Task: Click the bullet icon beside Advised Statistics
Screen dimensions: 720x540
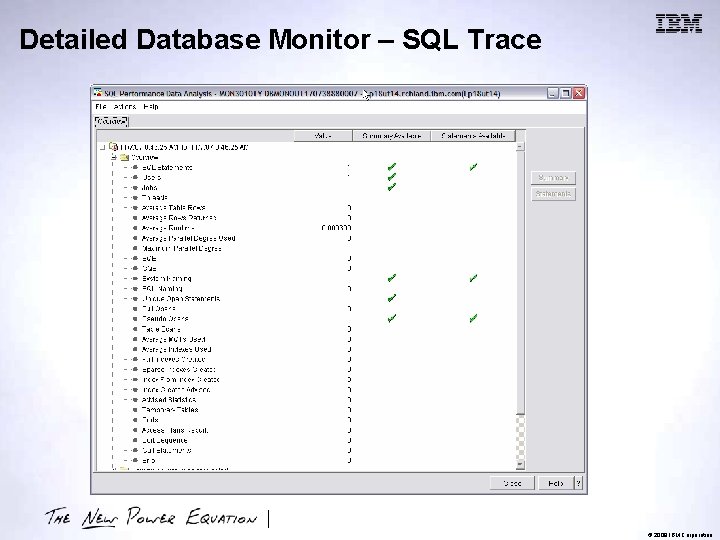Action: tap(135, 399)
